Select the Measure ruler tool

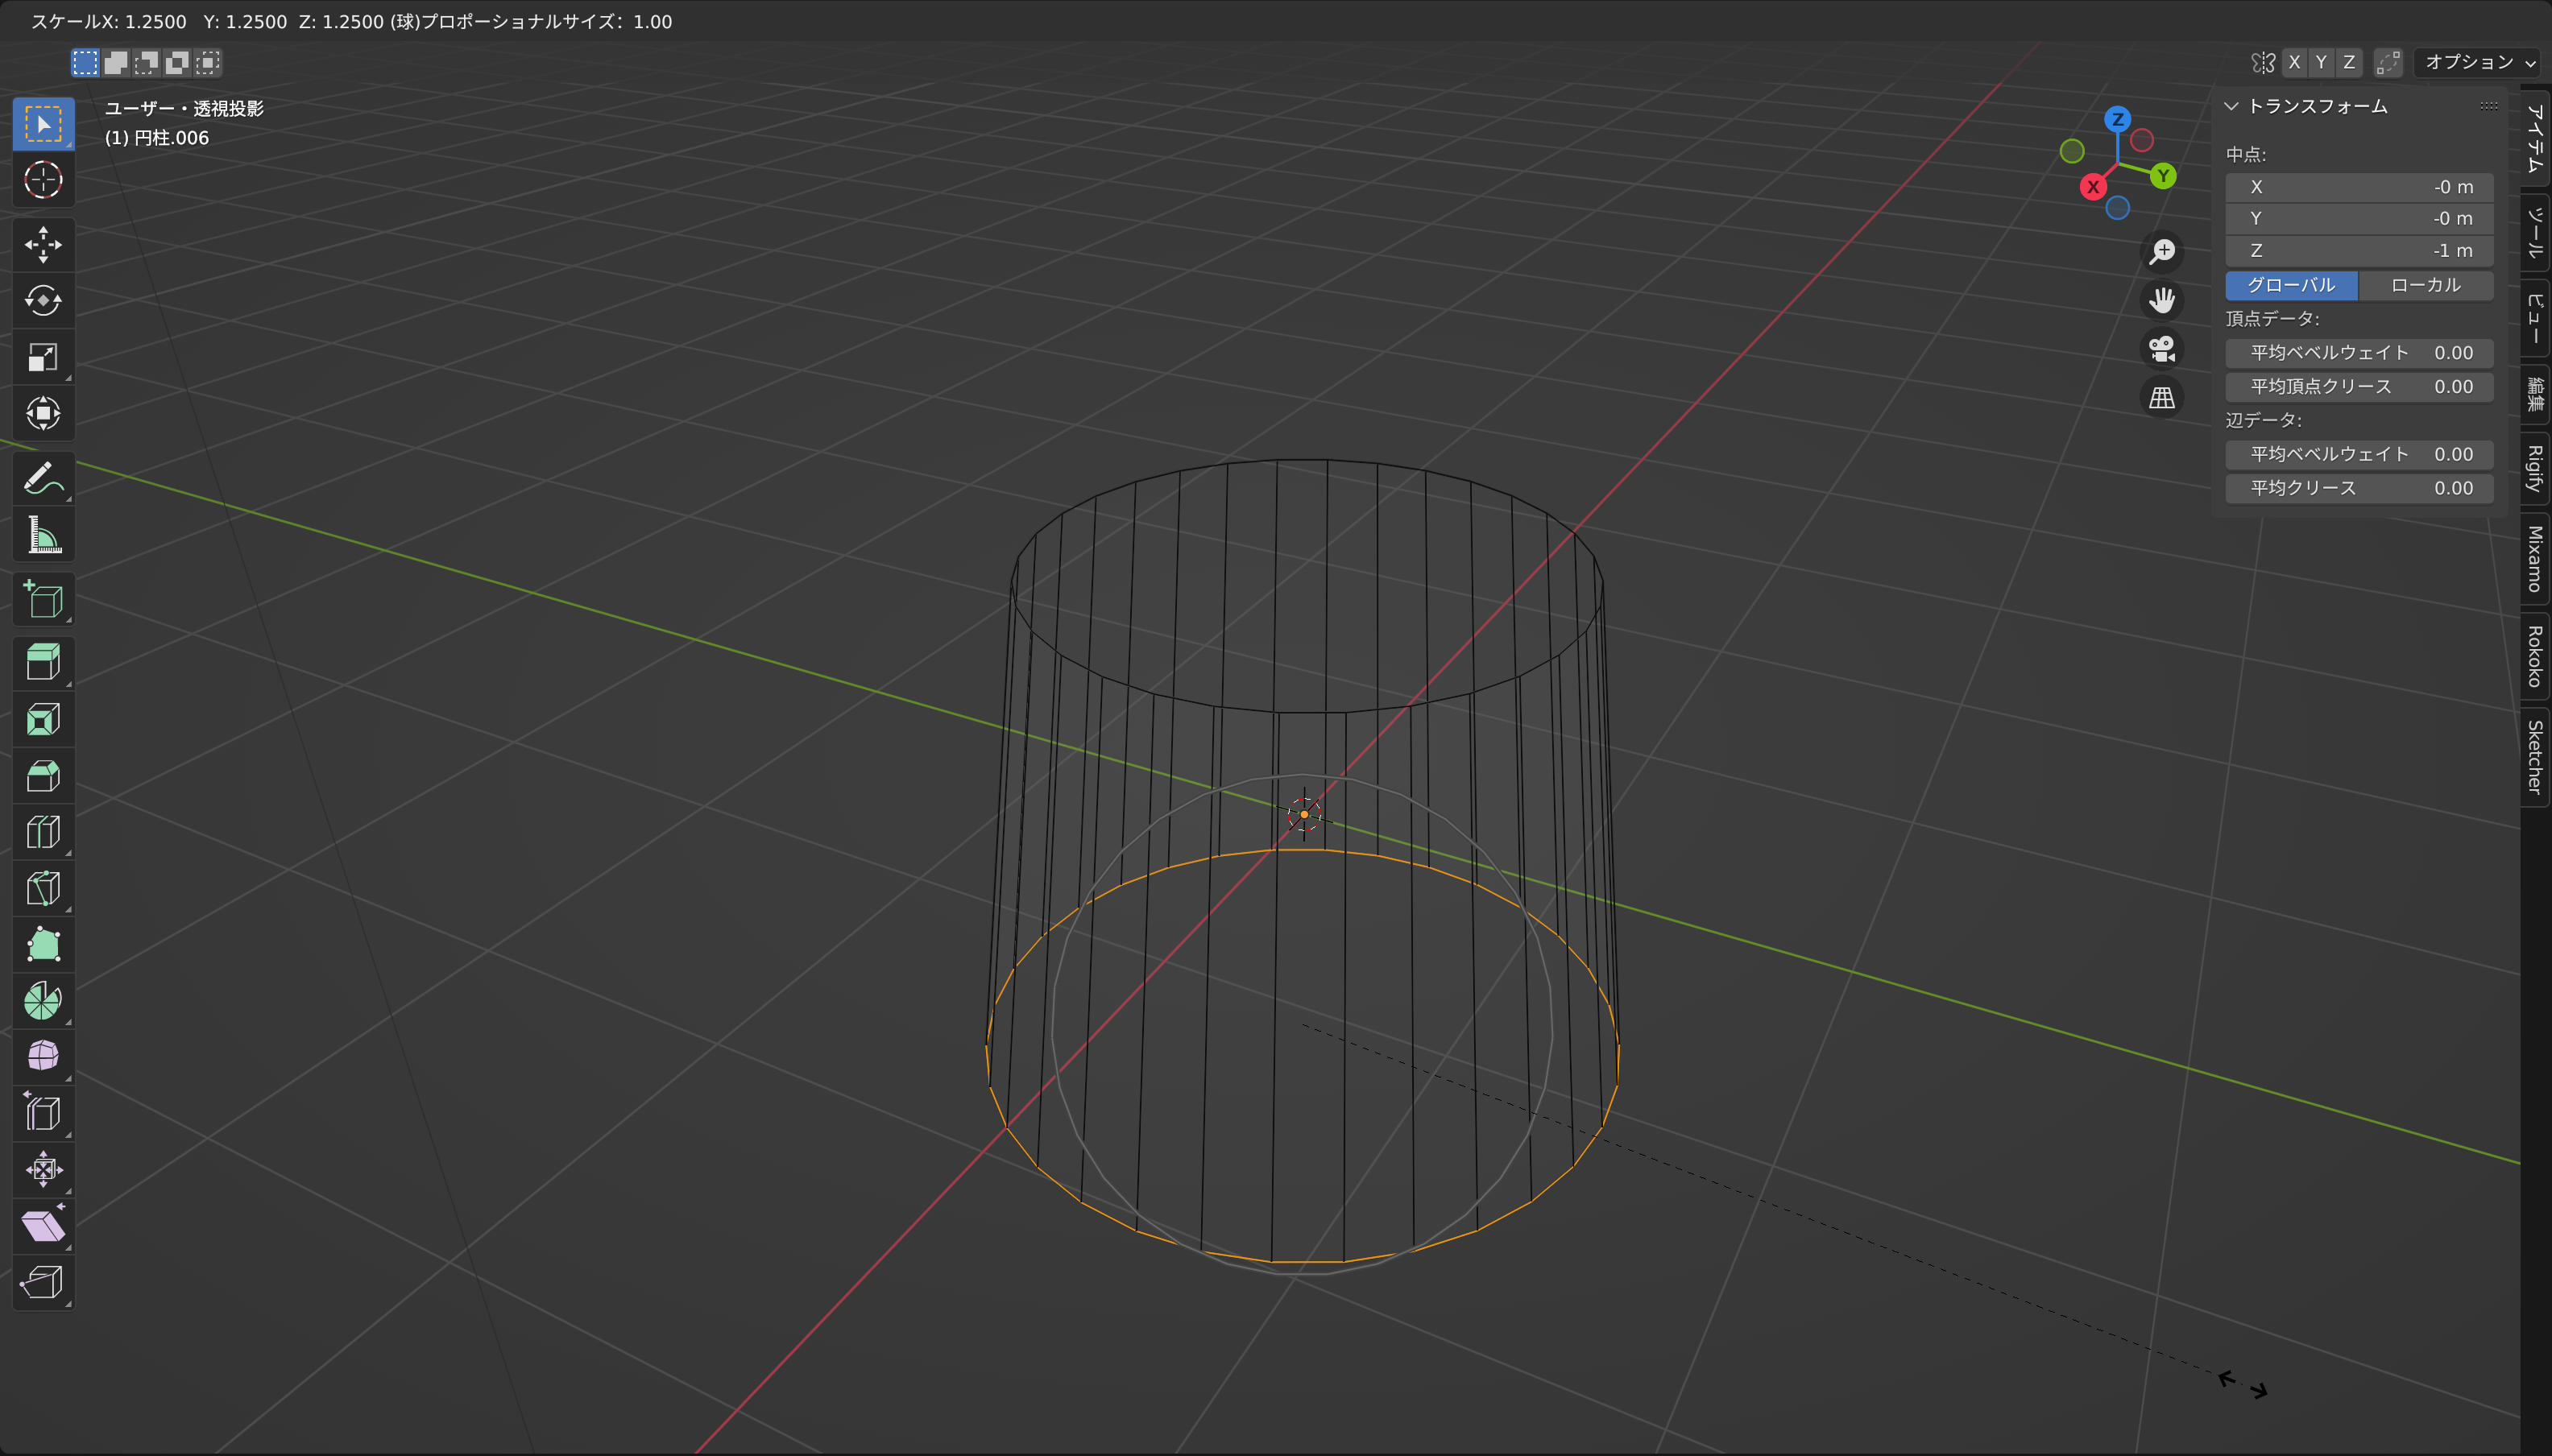click(43, 535)
